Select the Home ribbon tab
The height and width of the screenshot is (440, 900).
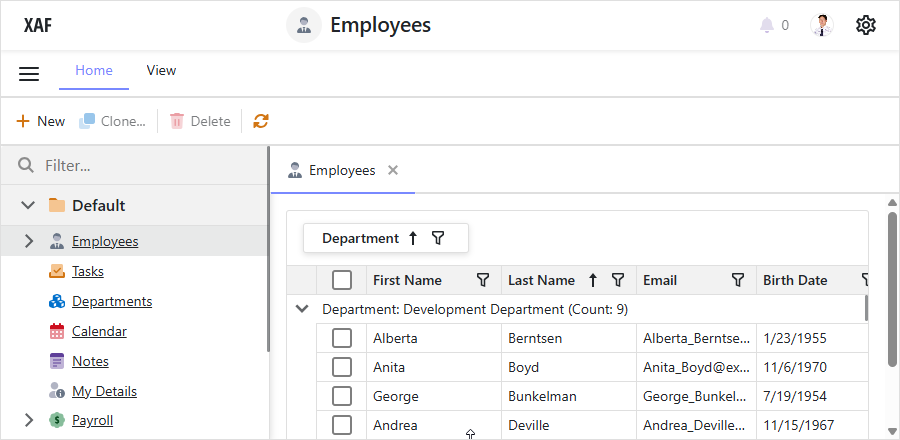click(94, 70)
